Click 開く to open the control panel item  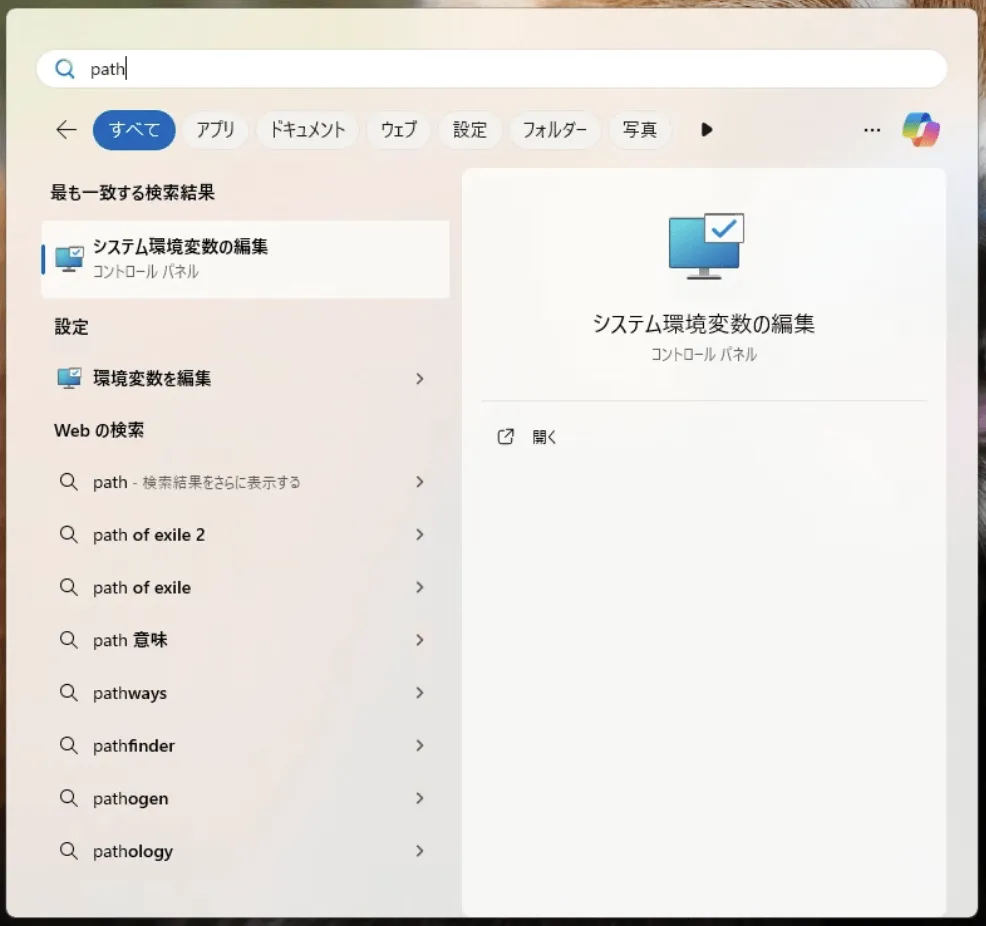coord(544,437)
